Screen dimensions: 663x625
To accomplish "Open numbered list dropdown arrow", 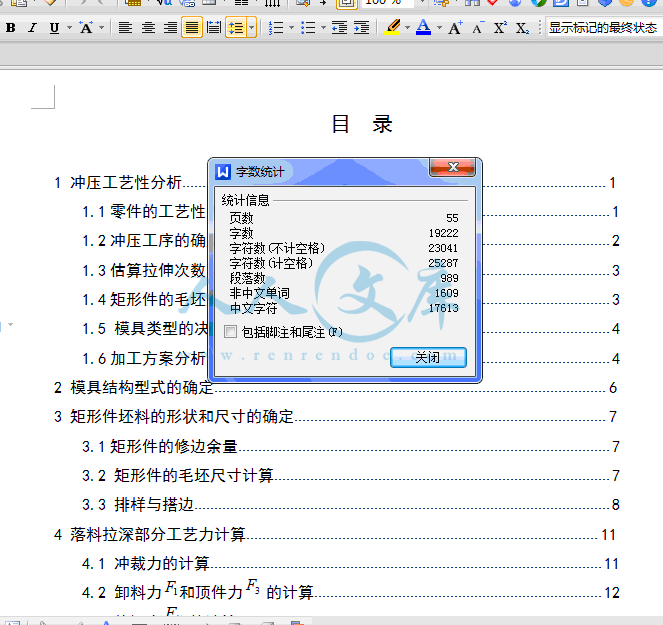I will (x=291, y=28).
